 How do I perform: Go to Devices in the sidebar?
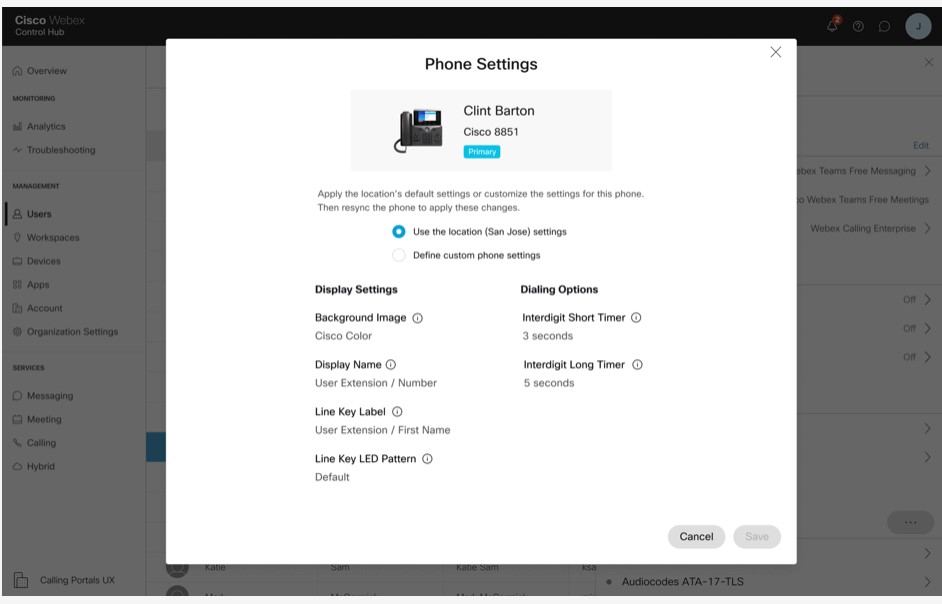(44, 261)
